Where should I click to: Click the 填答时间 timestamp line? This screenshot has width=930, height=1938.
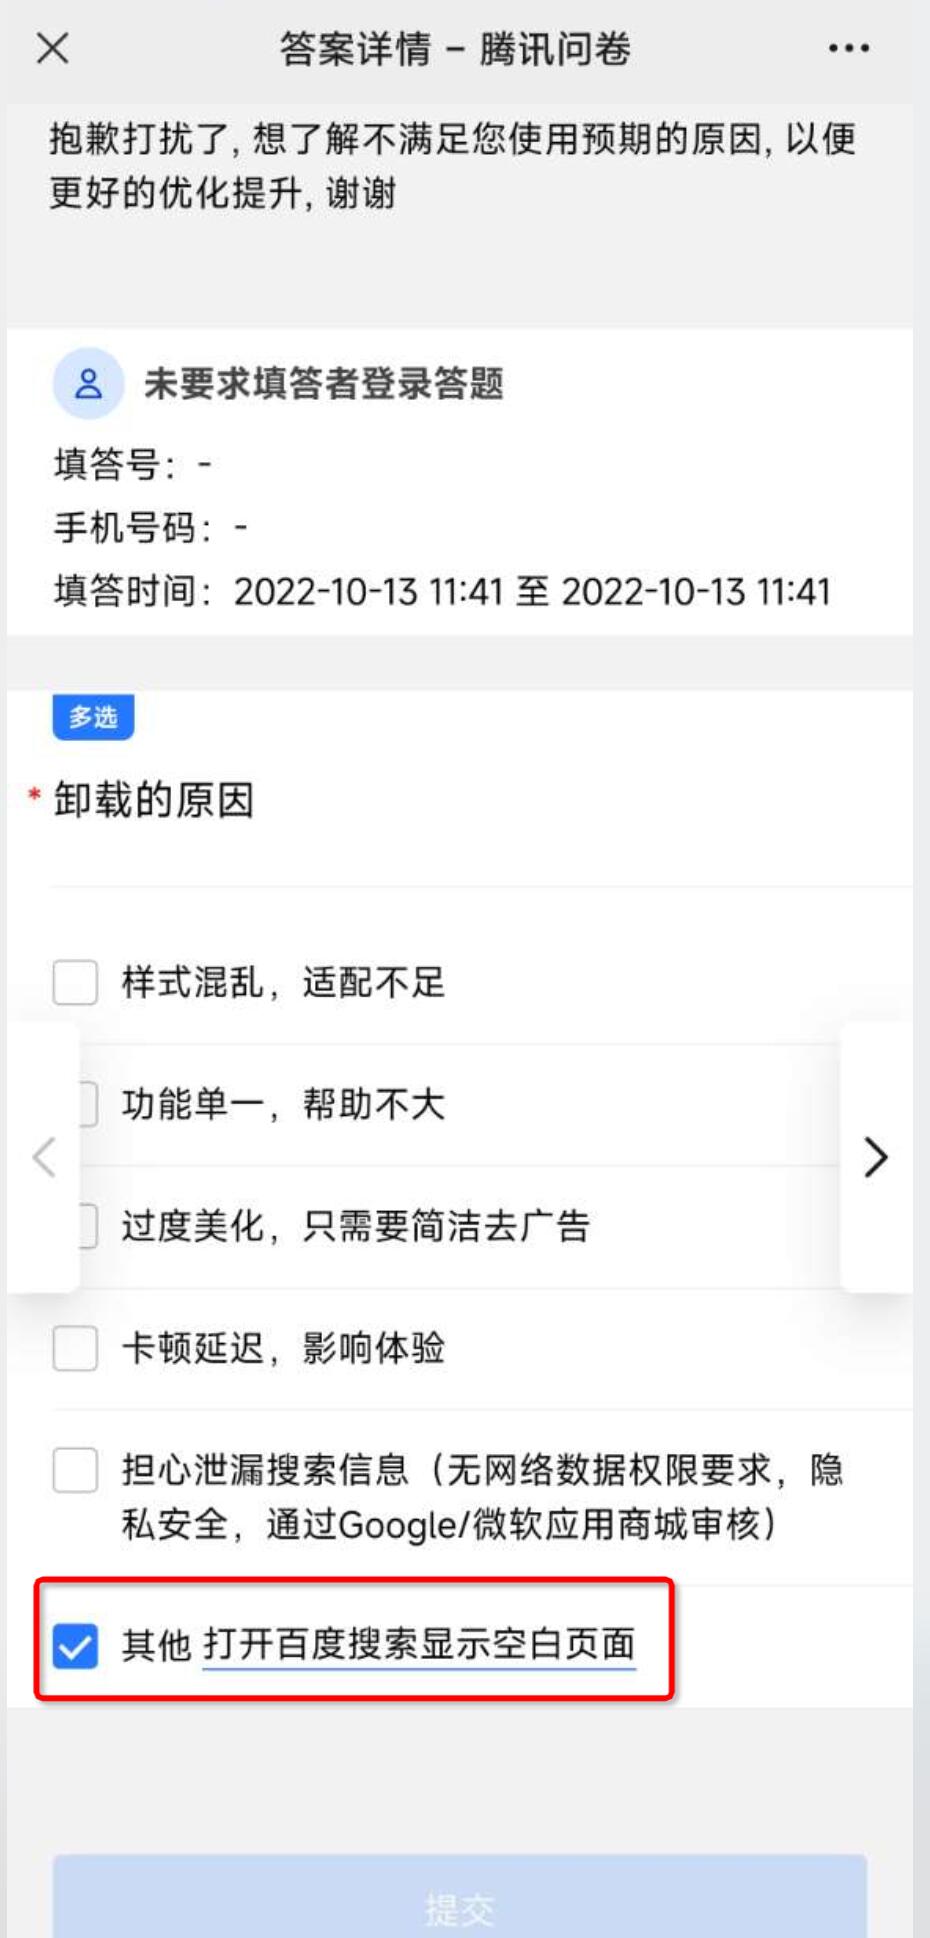(442, 591)
